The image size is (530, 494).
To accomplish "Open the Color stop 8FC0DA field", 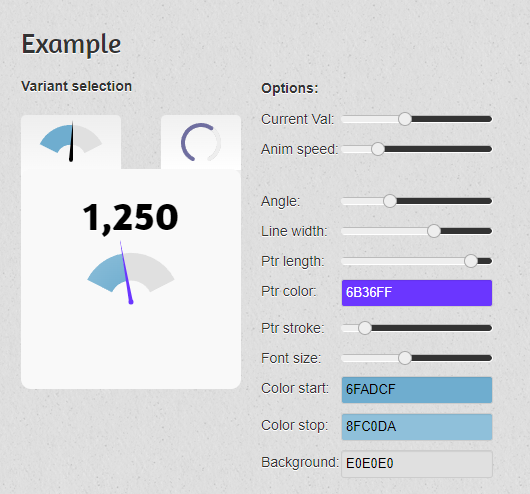I will pyautogui.click(x=417, y=427).
